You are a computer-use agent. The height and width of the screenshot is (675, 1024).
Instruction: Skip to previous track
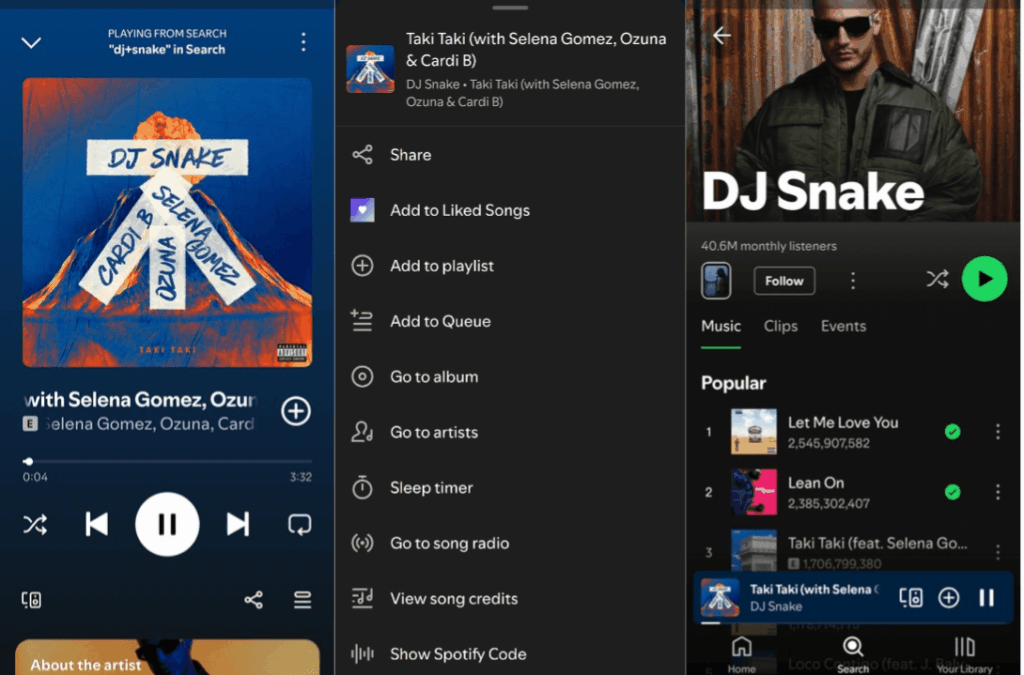click(97, 524)
